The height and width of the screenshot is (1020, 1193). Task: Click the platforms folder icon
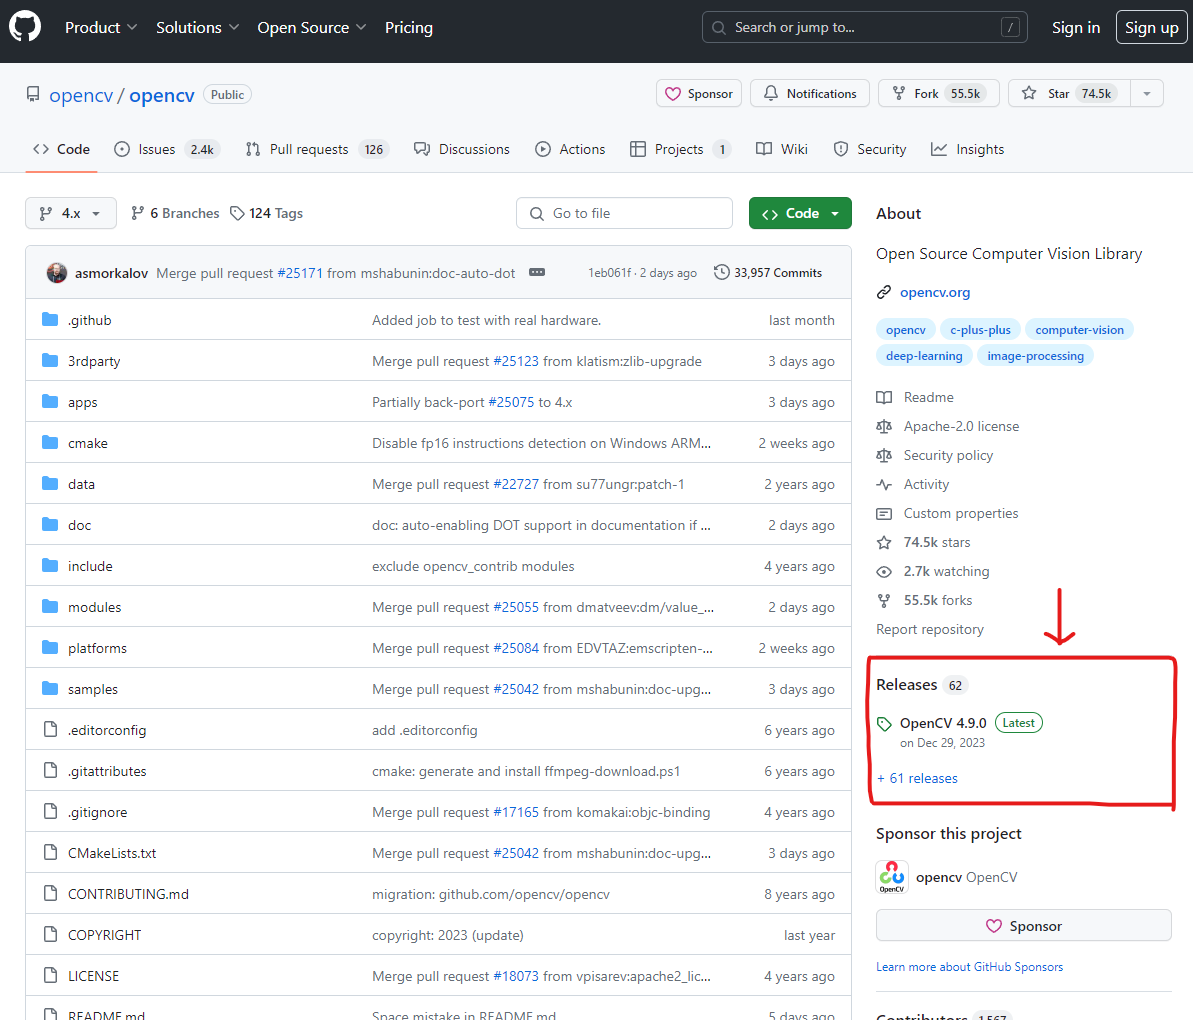(50, 647)
